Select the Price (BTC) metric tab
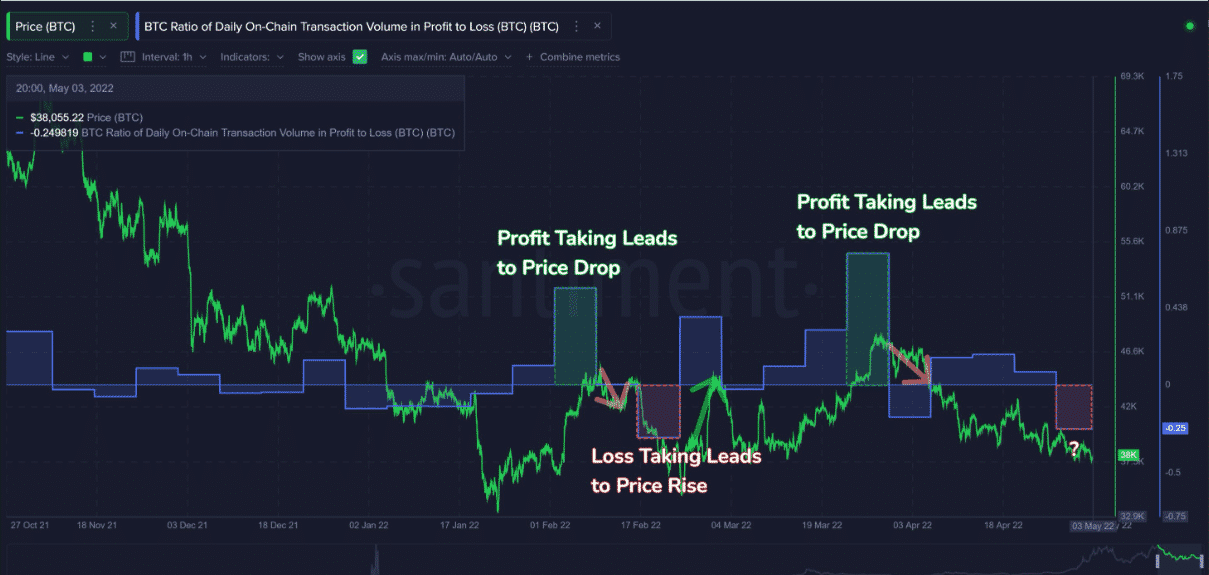The height and width of the screenshot is (575, 1209). [45, 26]
